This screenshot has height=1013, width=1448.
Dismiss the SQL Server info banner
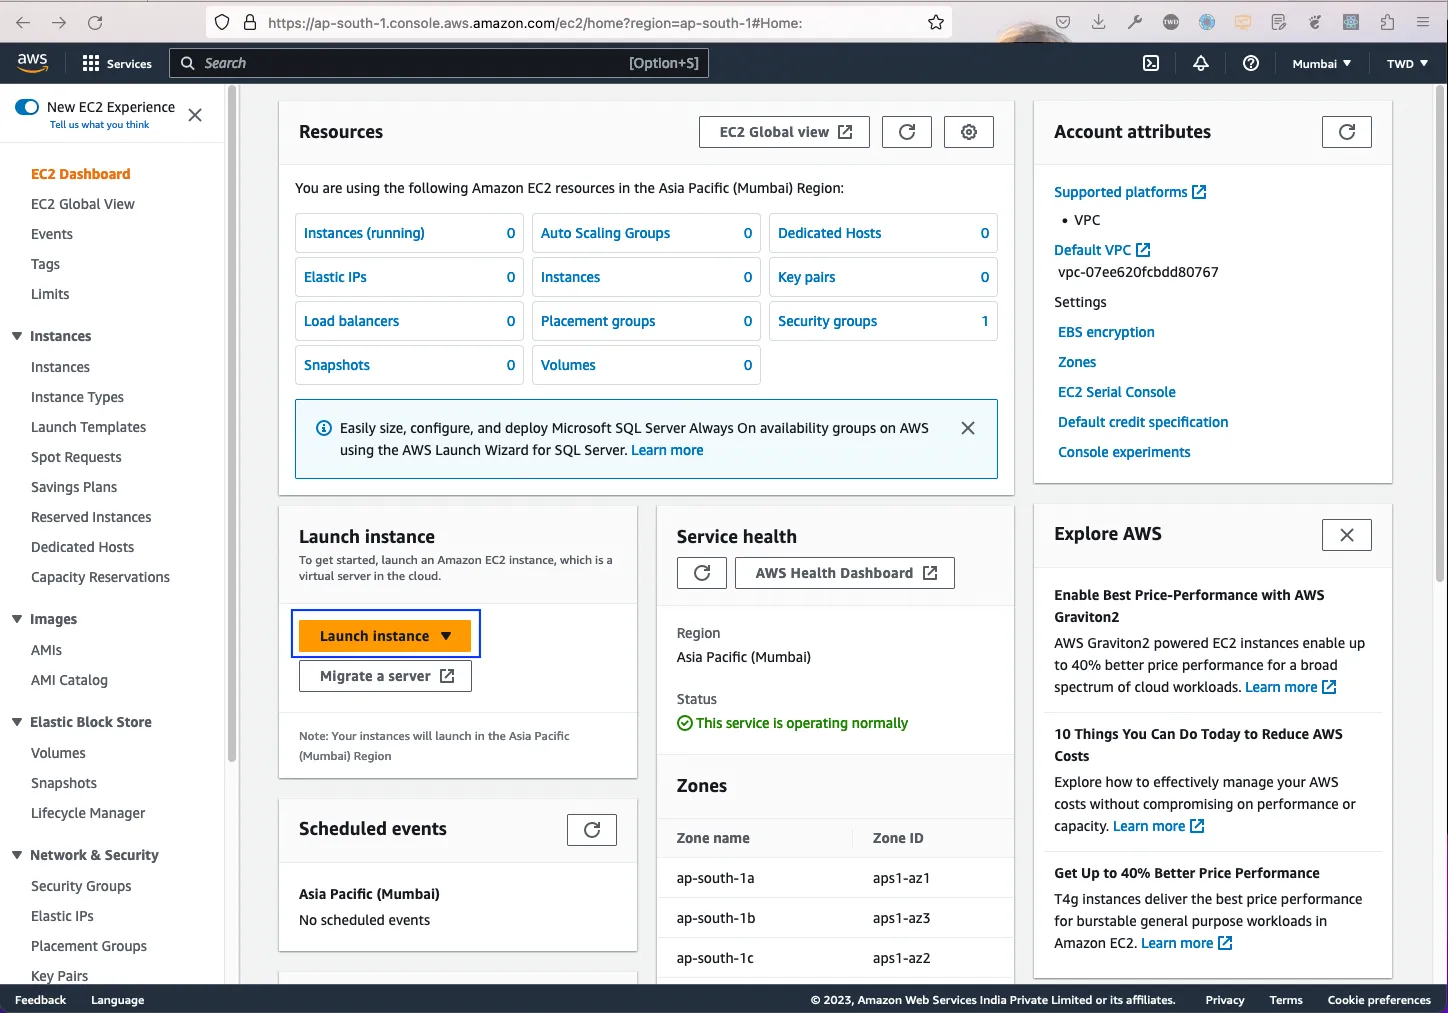968,428
